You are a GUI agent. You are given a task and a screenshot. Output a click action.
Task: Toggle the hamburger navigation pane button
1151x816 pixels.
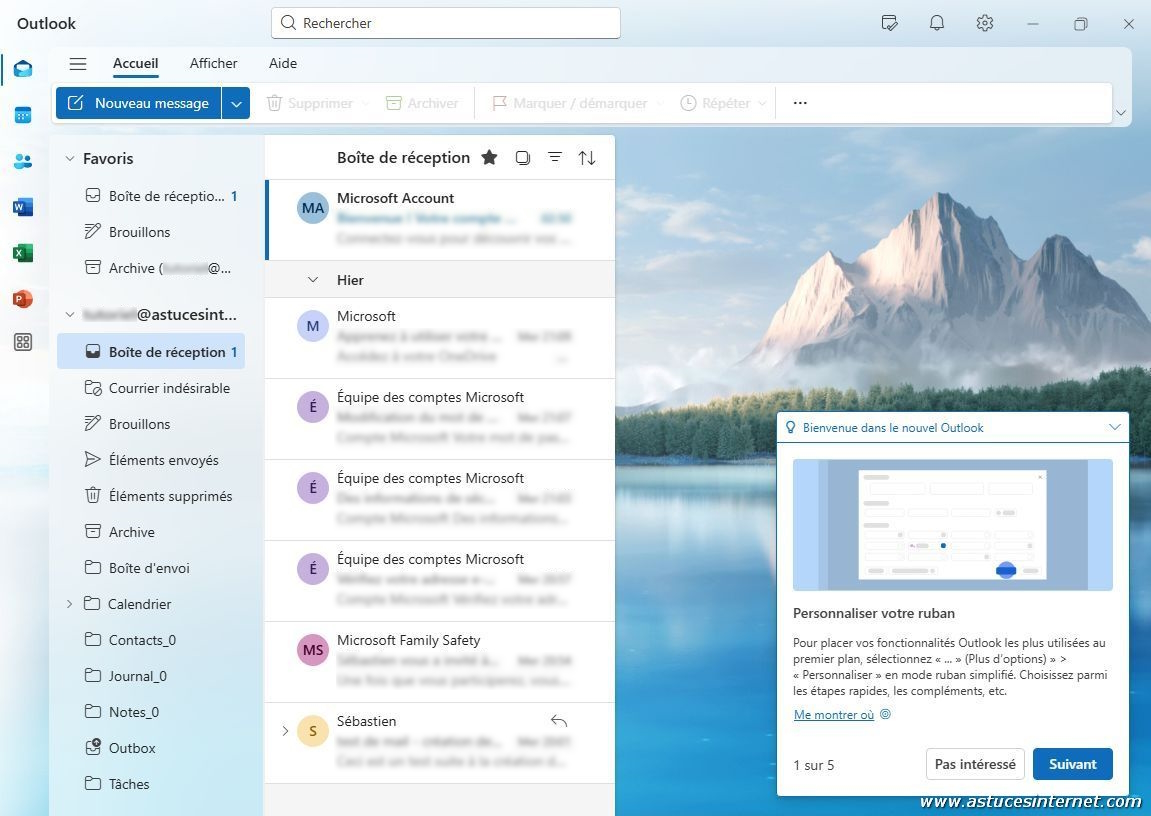click(78, 64)
